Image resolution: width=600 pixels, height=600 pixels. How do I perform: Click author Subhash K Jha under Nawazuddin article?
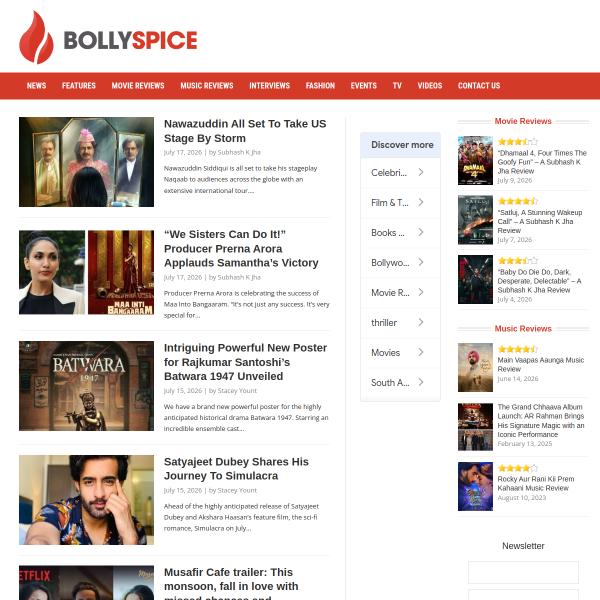coord(239,152)
